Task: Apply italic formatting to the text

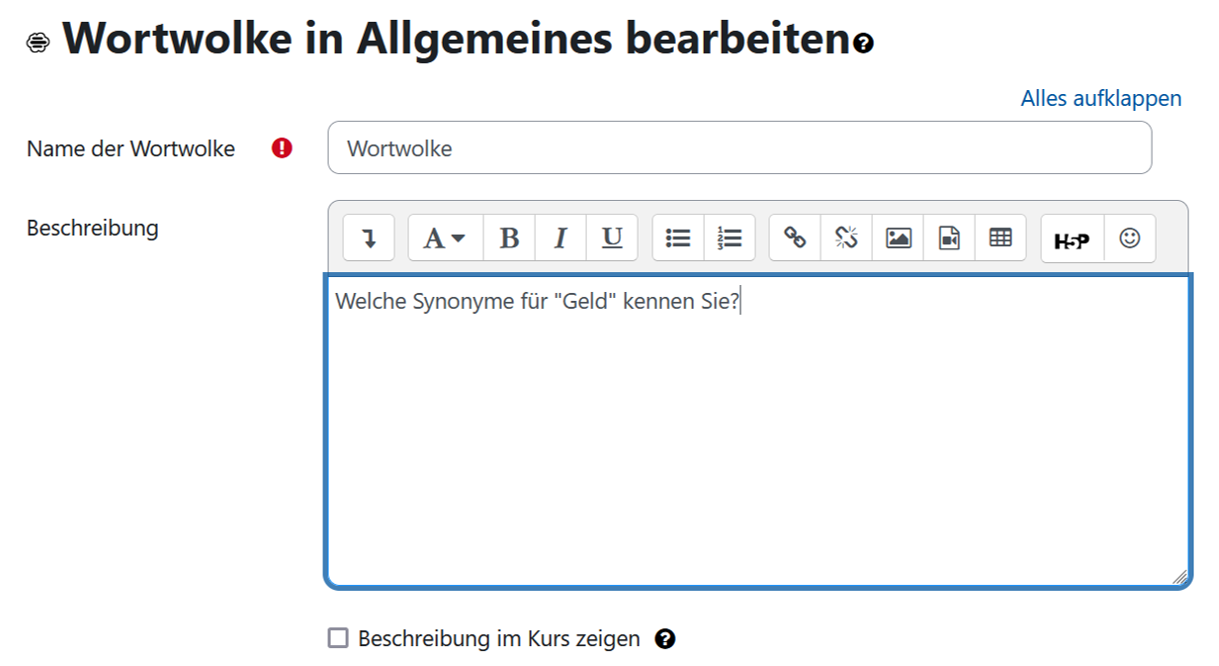Action: (x=559, y=237)
